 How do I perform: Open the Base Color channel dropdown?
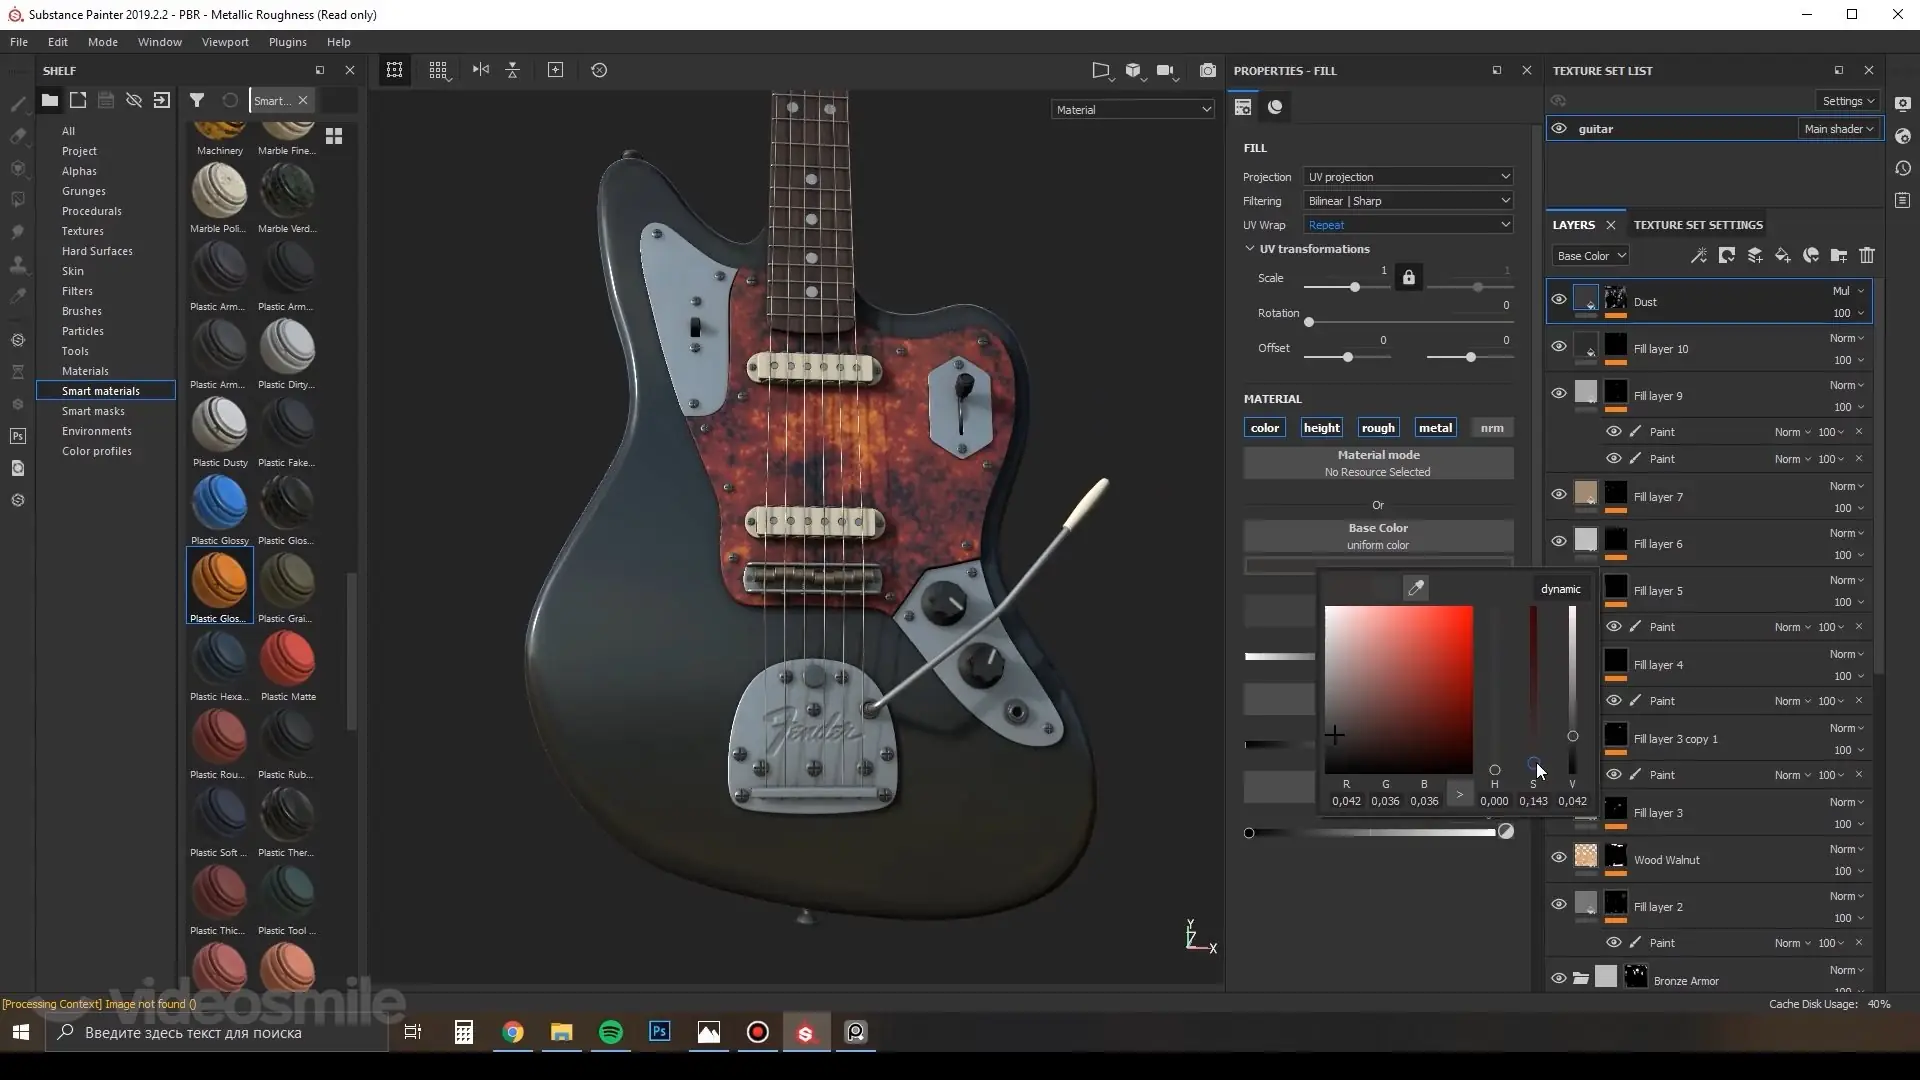(x=1591, y=256)
